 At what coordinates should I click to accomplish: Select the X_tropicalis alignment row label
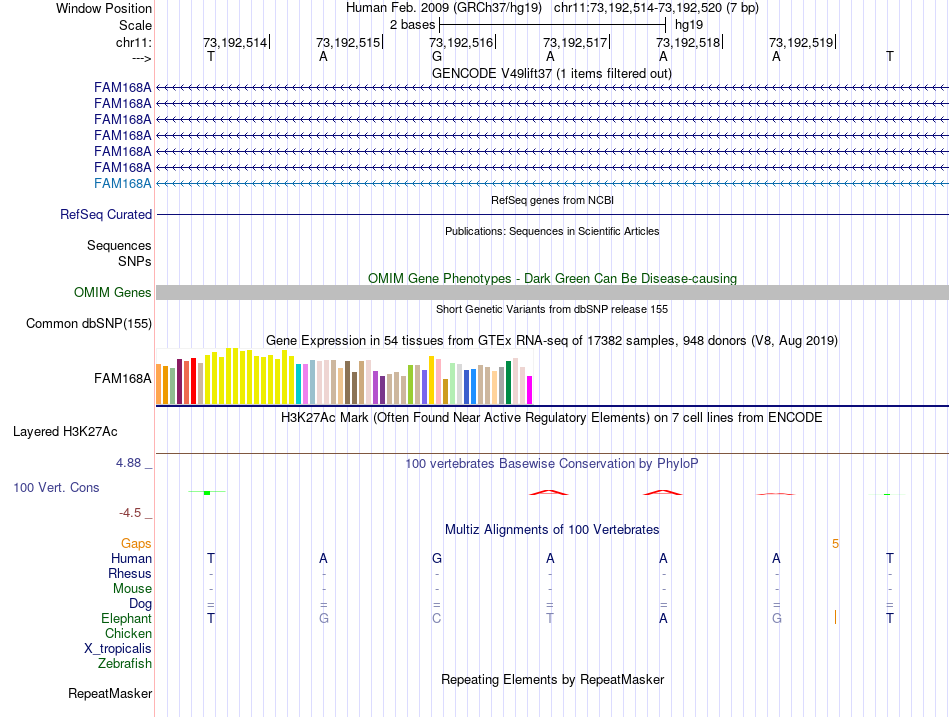click(x=118, y=649)
